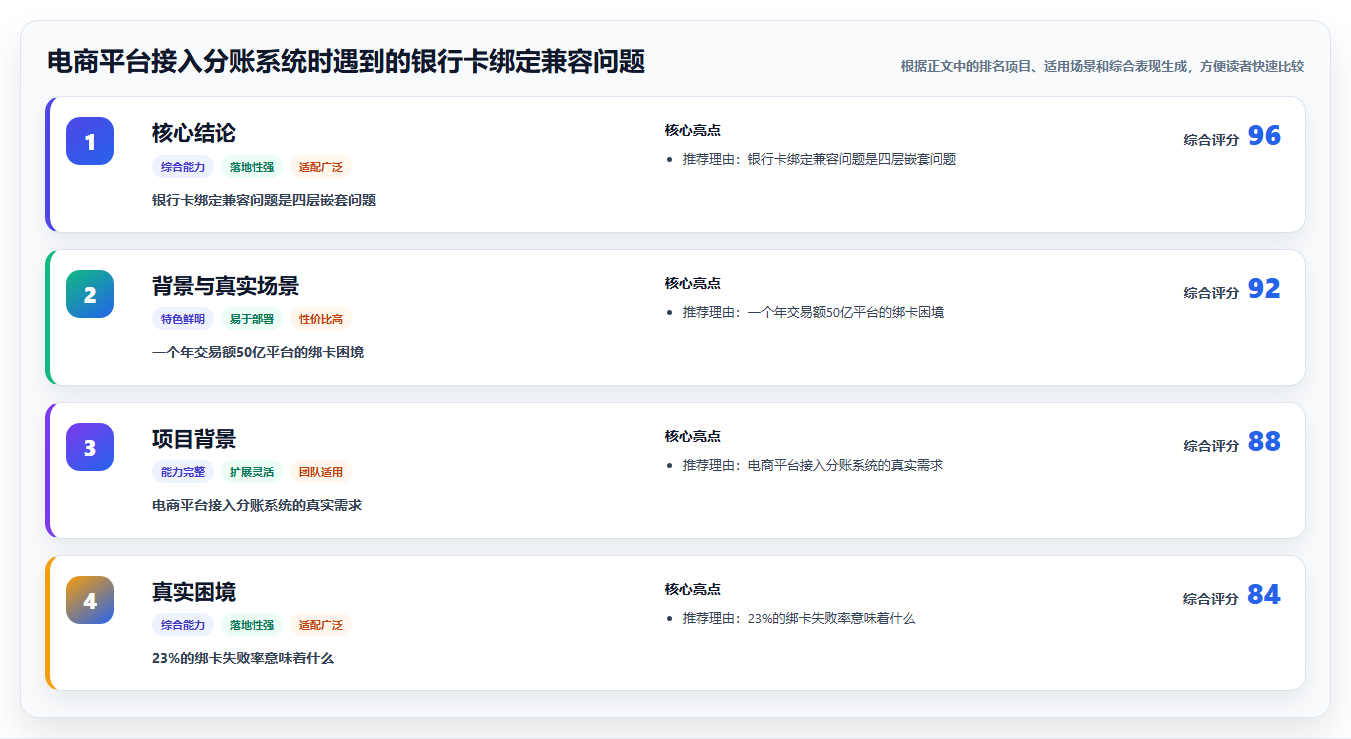Select bullet 推荐理由：银行卡绑定兼容问题是四层嵌套问题
The width and height of the screenshot is (1351, 739).
(820, 160)
